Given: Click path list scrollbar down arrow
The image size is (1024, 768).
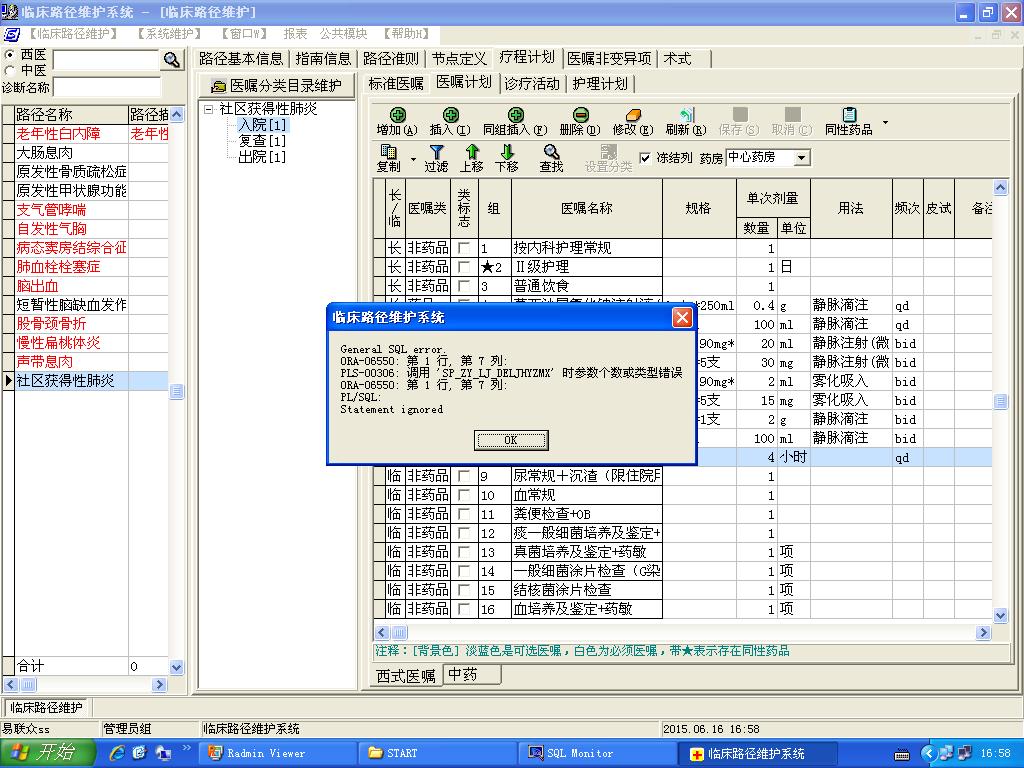Looking at the screenshot, I should click(176, 667).
